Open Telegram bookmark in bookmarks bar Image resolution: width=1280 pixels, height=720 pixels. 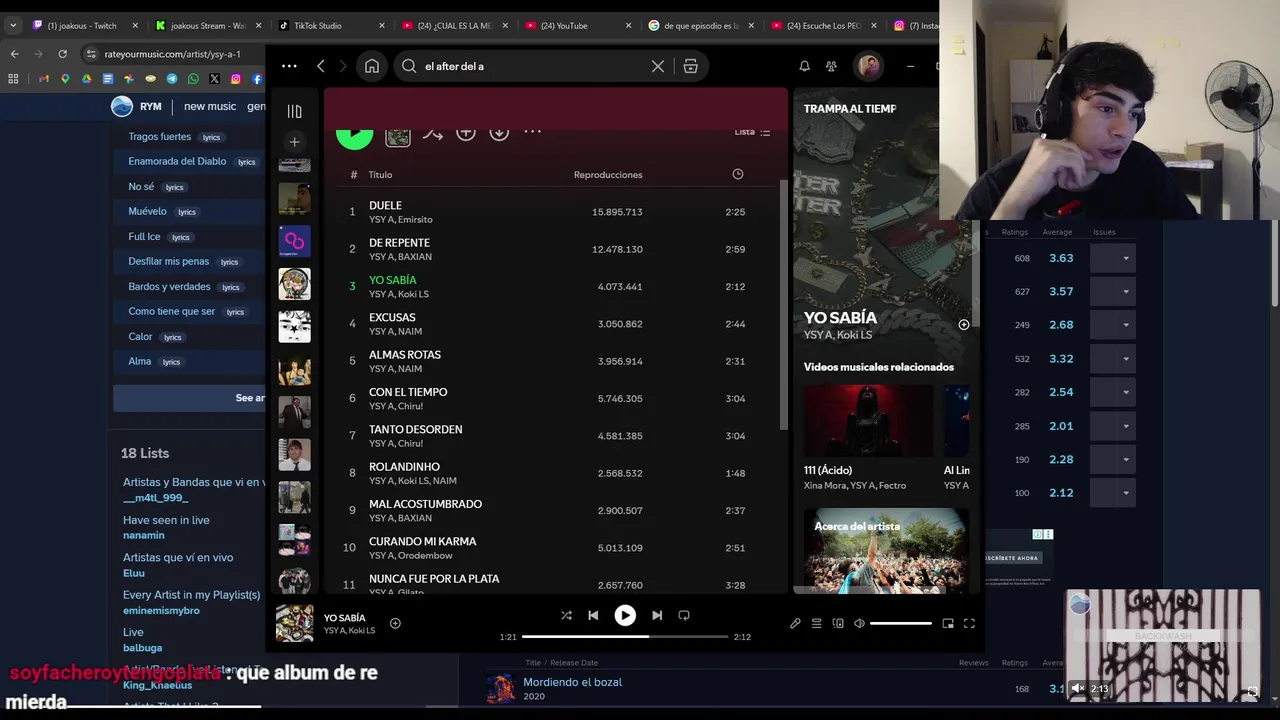click(x=172, y=78)
